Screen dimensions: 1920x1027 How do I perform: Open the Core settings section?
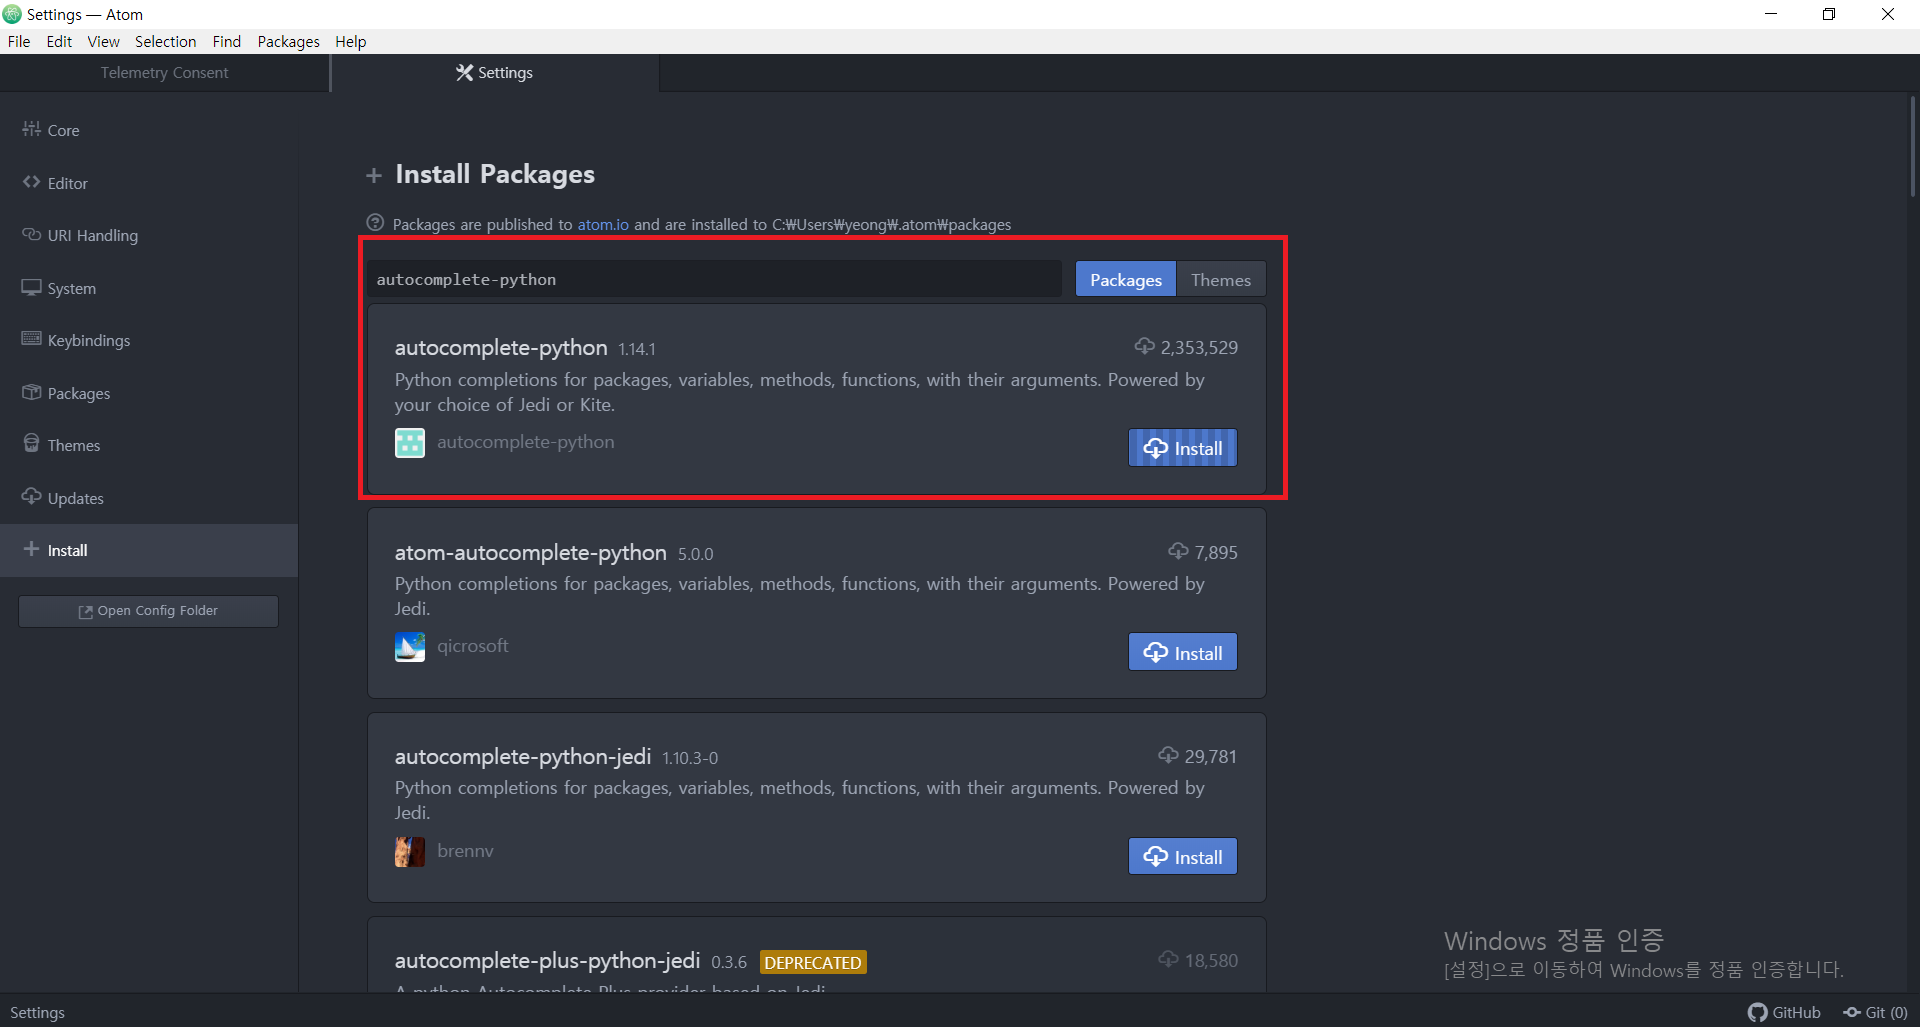pyautogui.click(x=149, y=130)
